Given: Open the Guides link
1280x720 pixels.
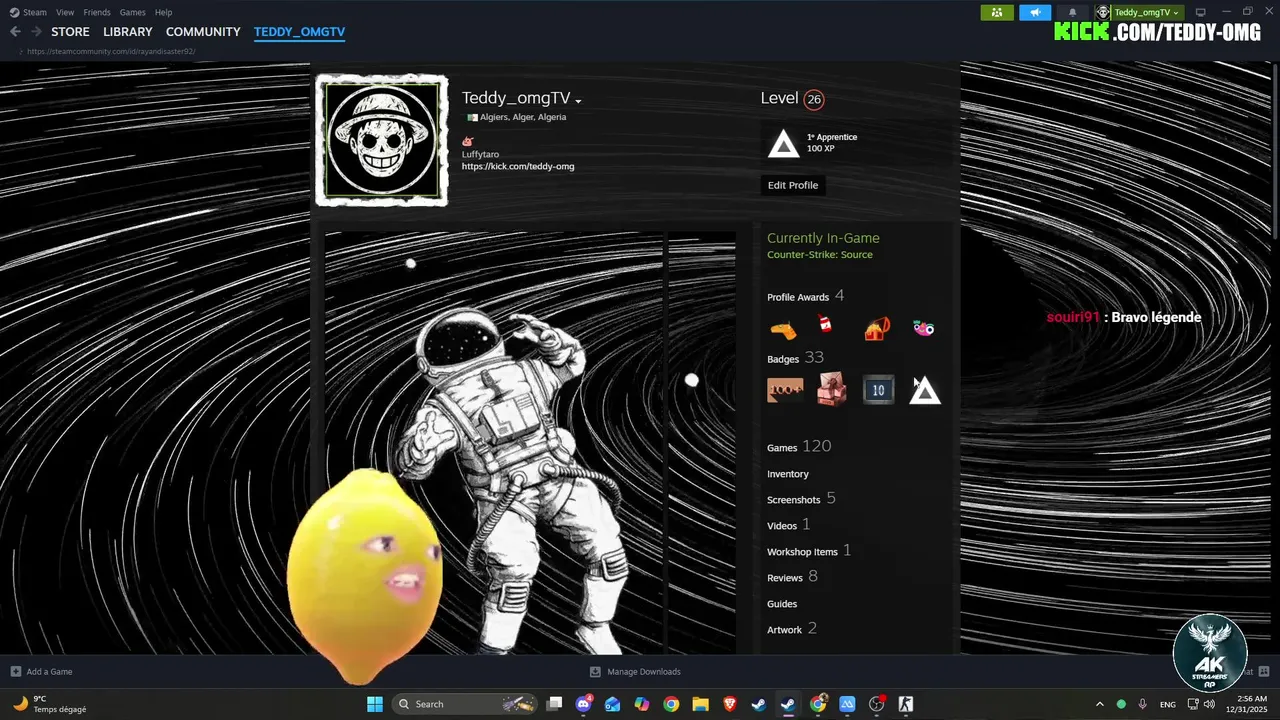Looking at the screenshot, I should click(782, 604).
